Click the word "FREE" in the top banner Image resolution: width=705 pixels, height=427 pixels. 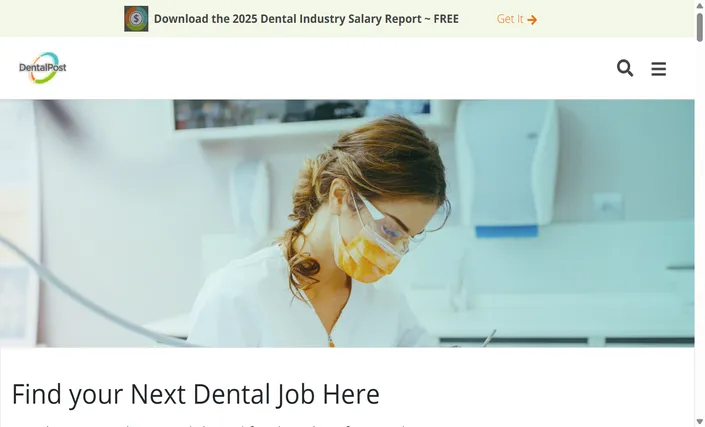click(446, 19)
